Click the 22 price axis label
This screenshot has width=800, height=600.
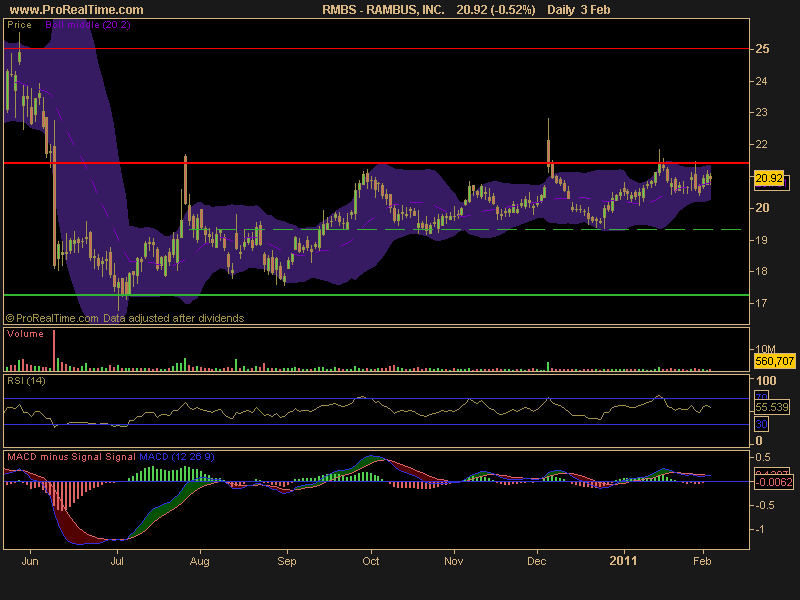click(x=761, y=144)
